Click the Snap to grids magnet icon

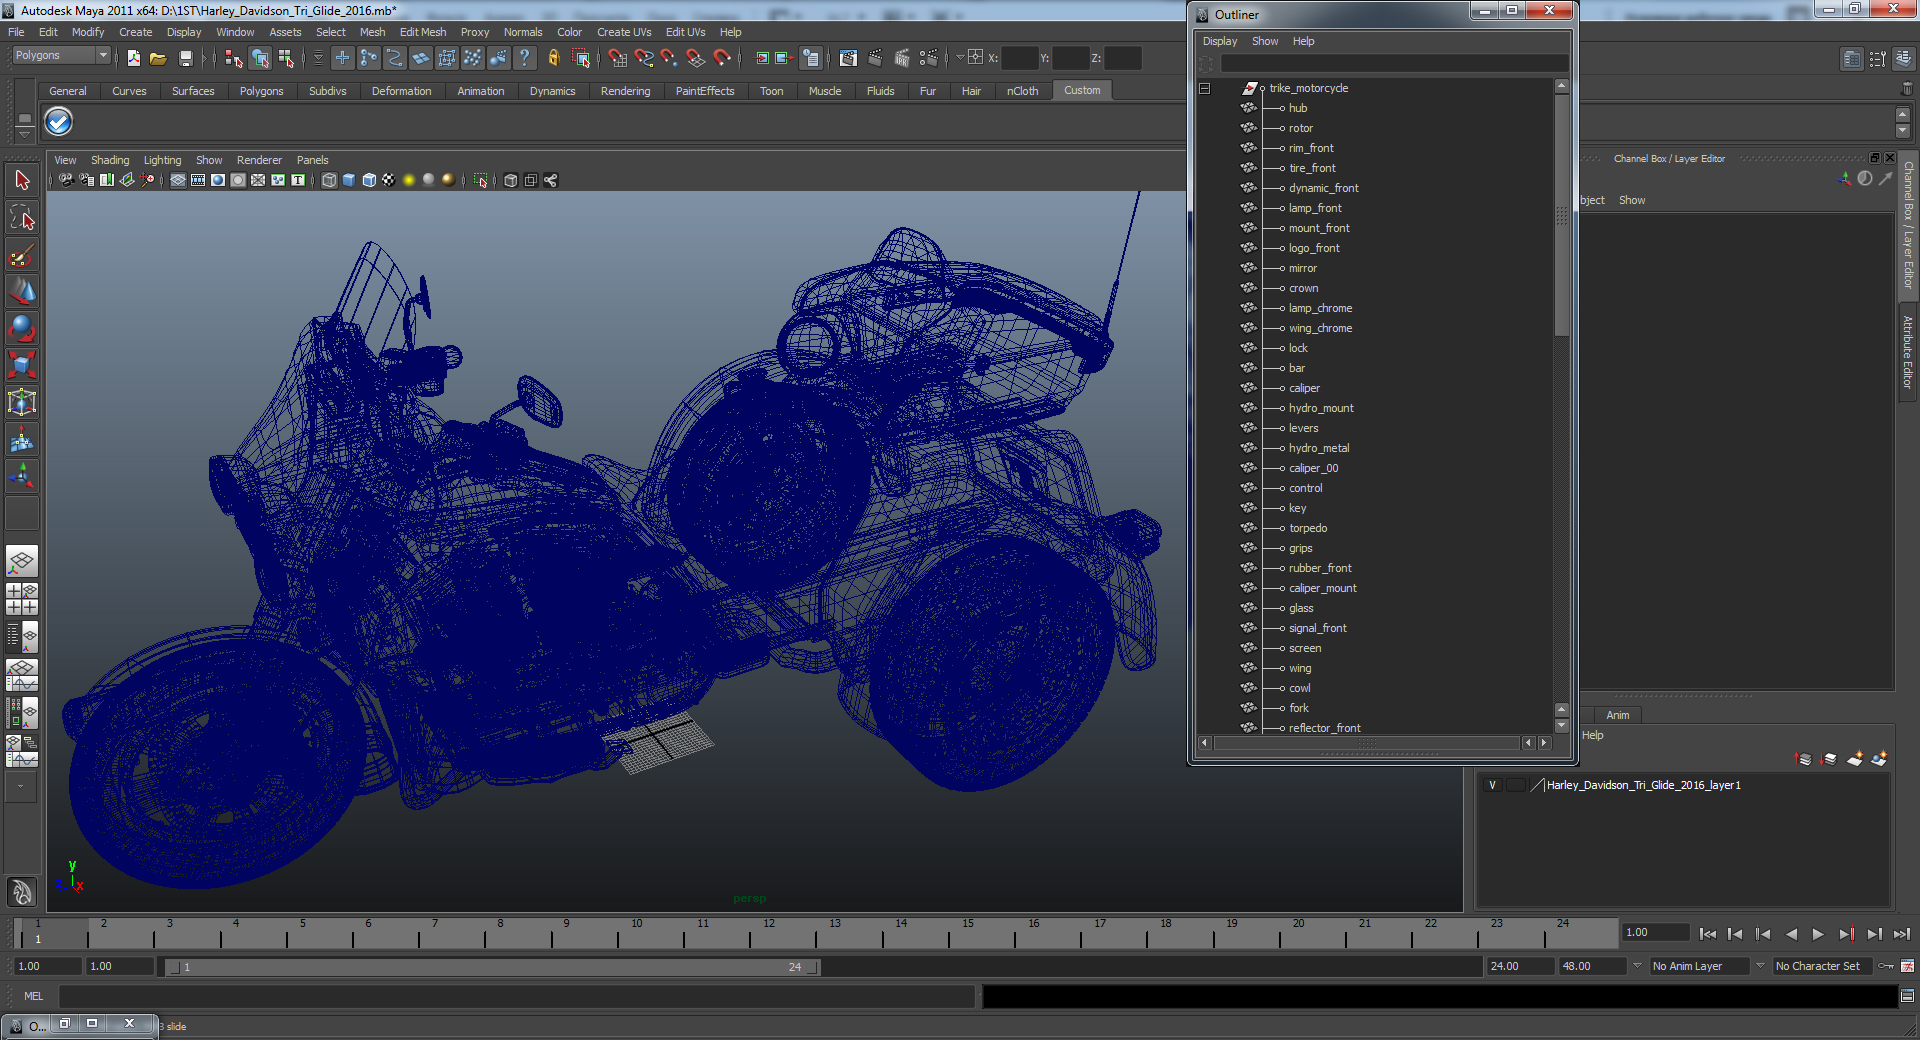click(x=618, y=58)
